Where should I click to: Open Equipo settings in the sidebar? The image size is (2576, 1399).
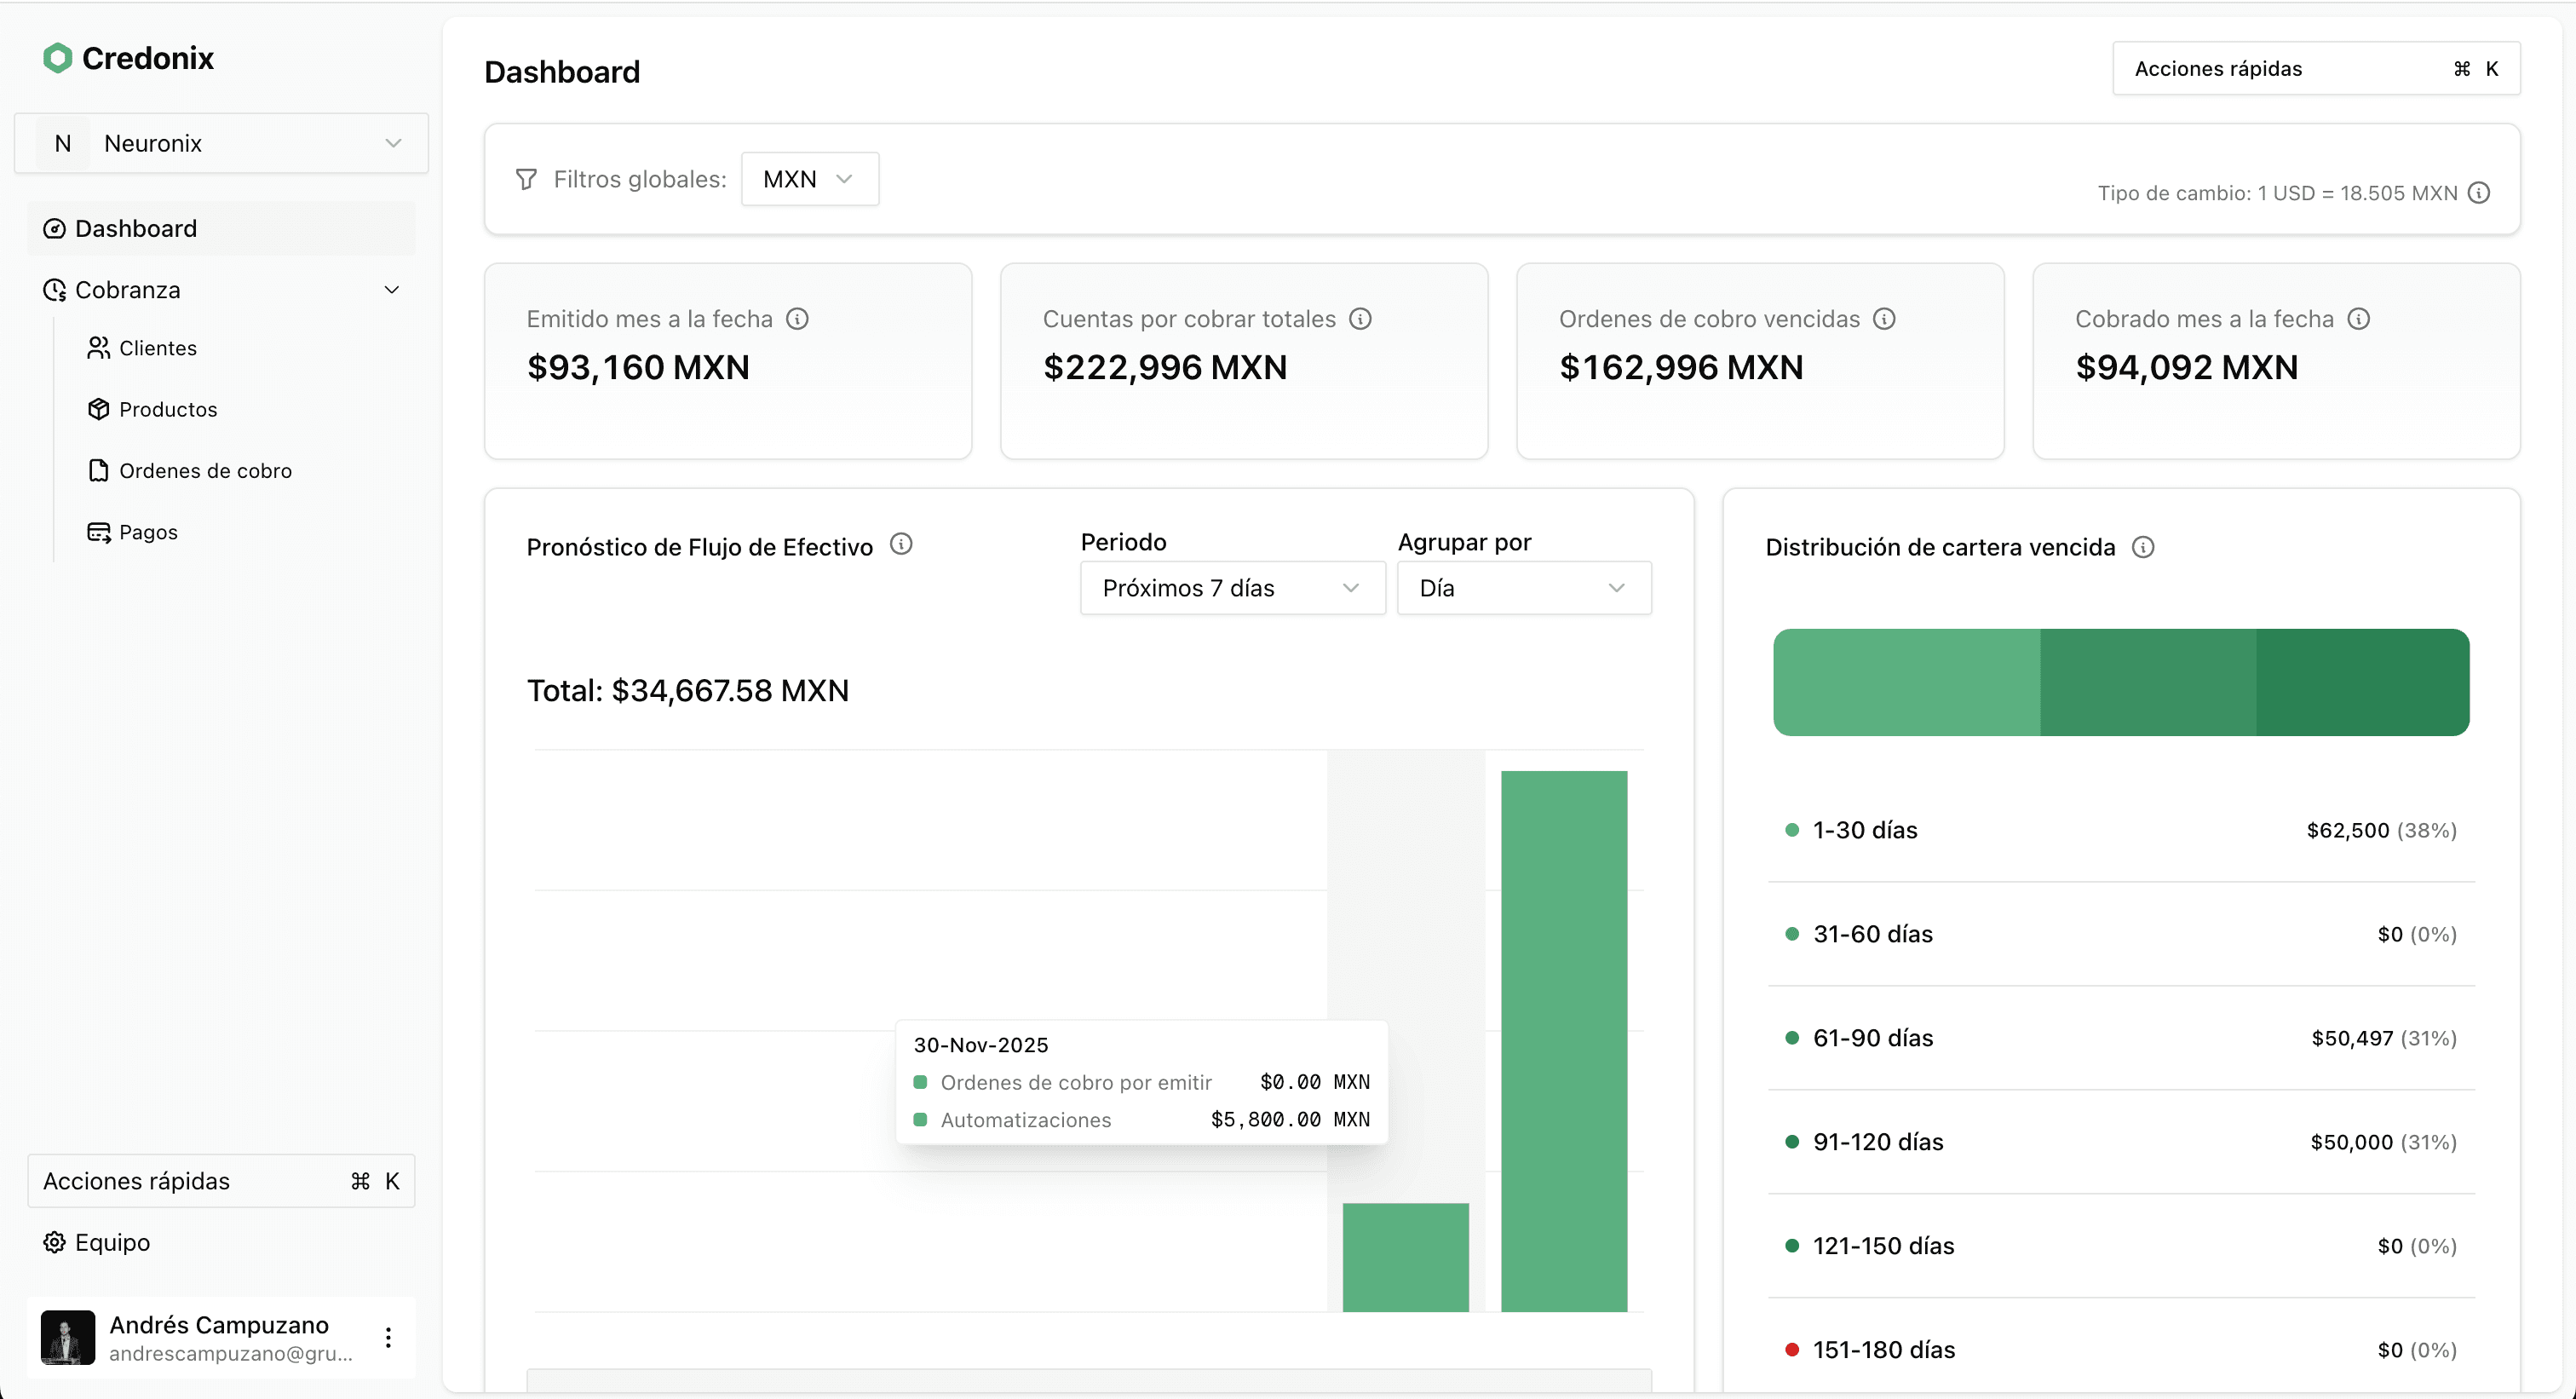(x=111, y=1242)
